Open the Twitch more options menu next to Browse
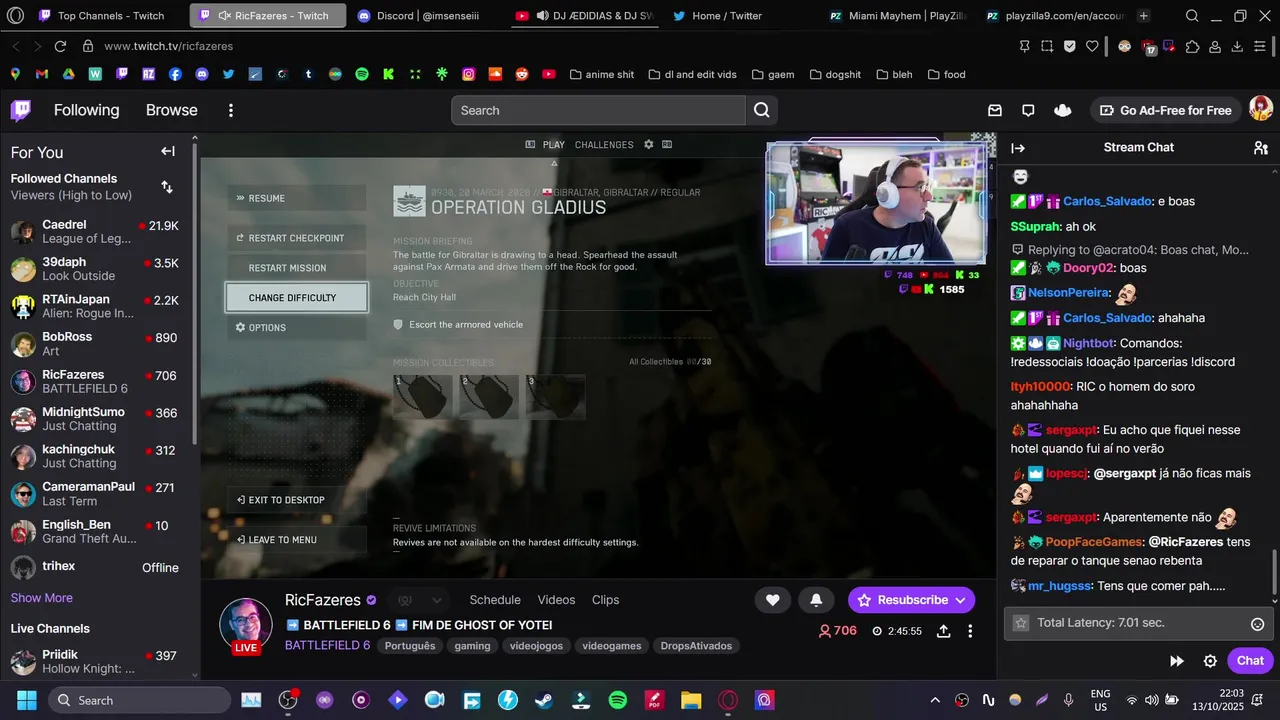 click(x=231, y=110)
